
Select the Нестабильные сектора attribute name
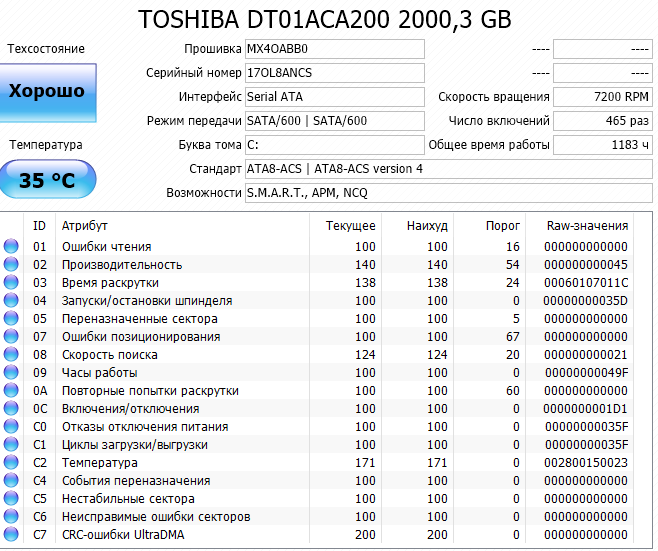coord(128,499)
